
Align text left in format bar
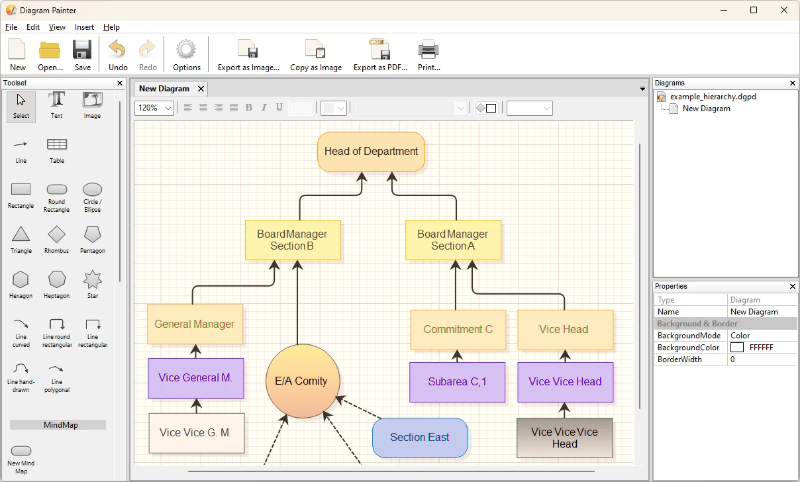click(x=188, y=108)
